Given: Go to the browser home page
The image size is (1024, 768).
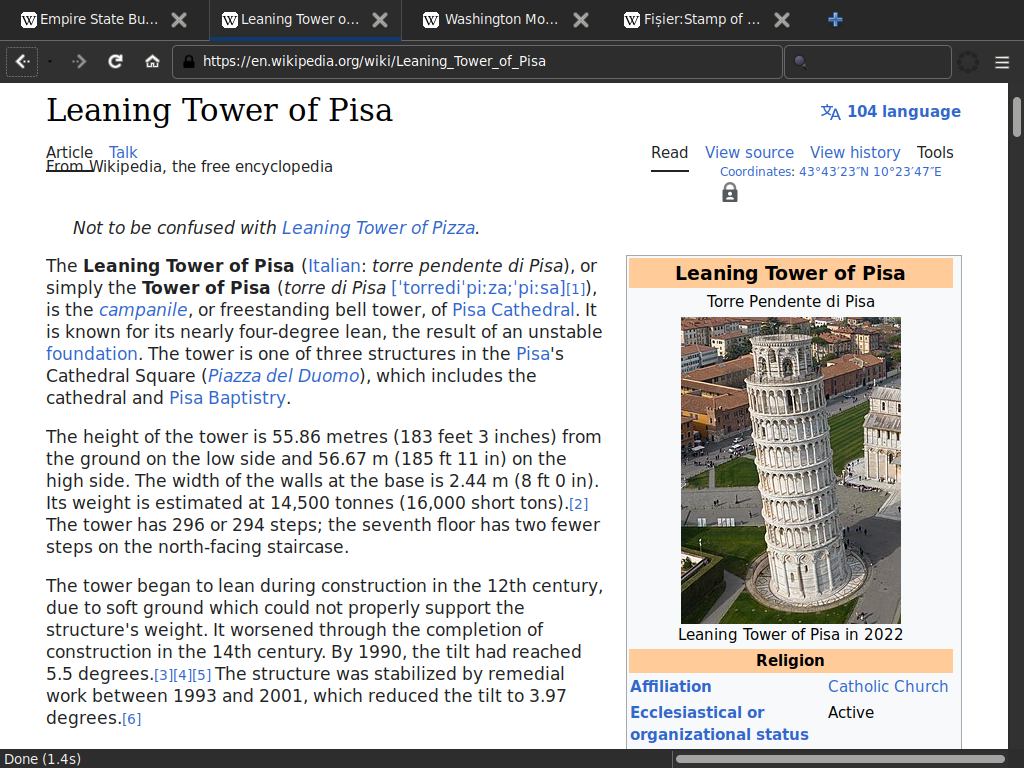Looking at the screenshot, I should tap(152, 62).
